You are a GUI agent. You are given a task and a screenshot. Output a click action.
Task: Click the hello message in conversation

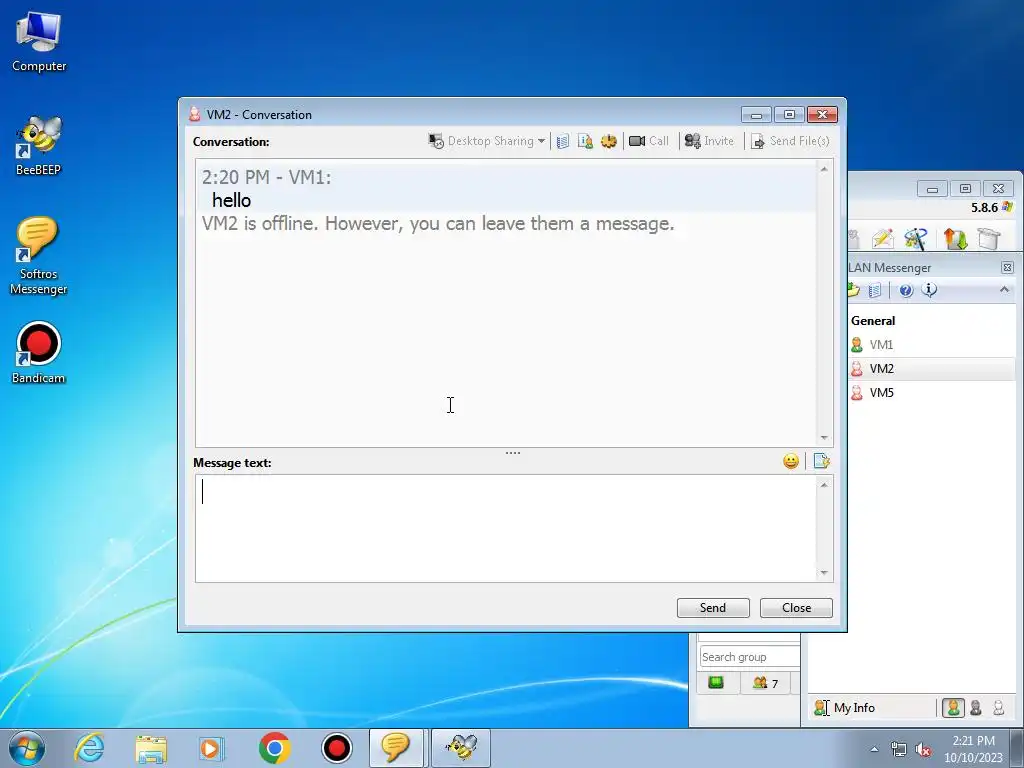coord(231,200)
